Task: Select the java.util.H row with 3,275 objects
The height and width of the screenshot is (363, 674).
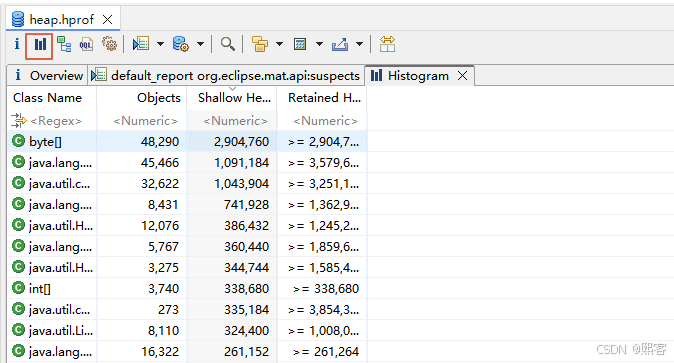Action: click(187, 268)
